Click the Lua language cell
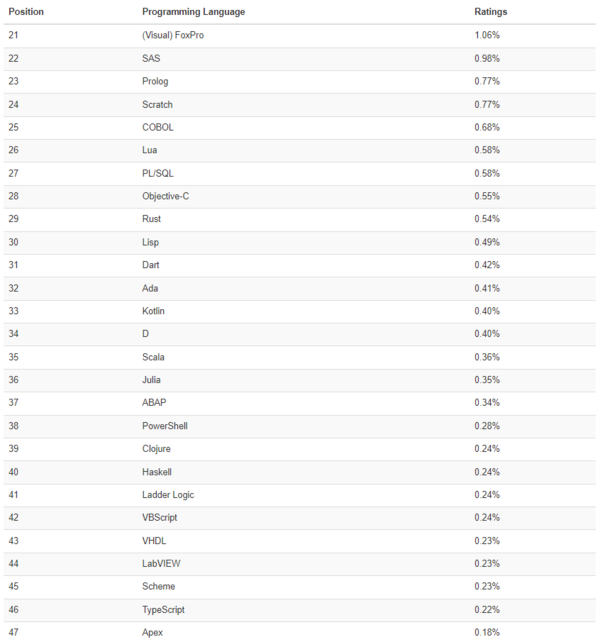The height and width of the screenshot is (642, 600). tap(151, 150)
